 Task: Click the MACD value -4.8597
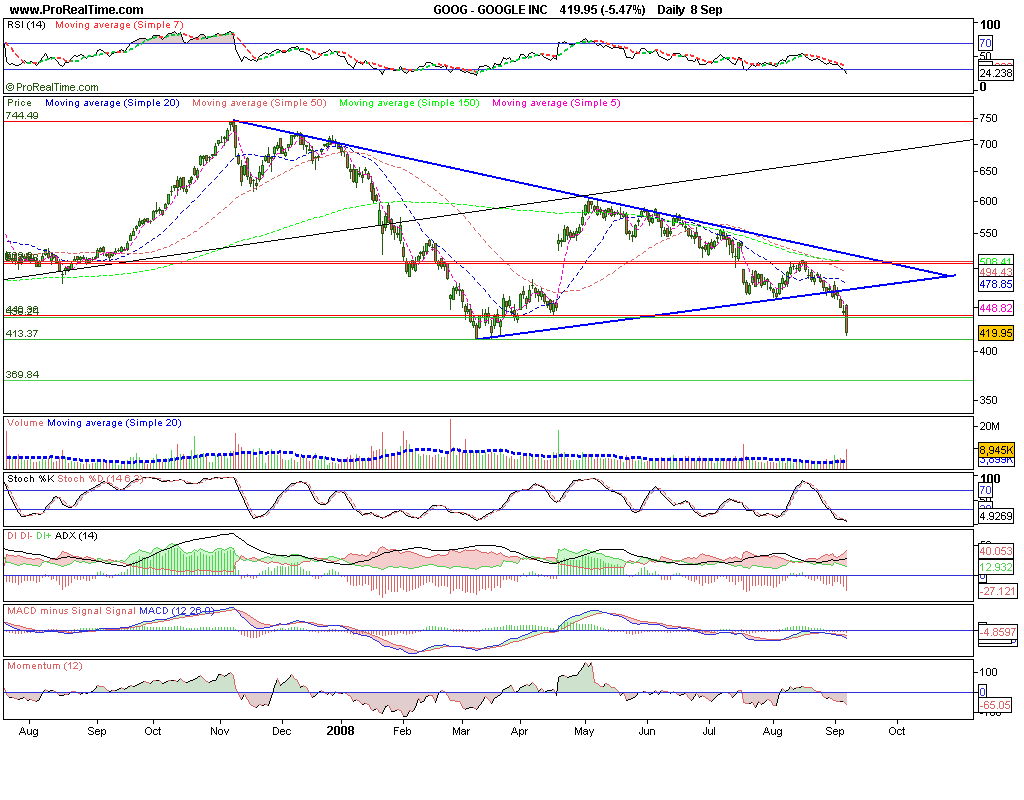[997, 632]
